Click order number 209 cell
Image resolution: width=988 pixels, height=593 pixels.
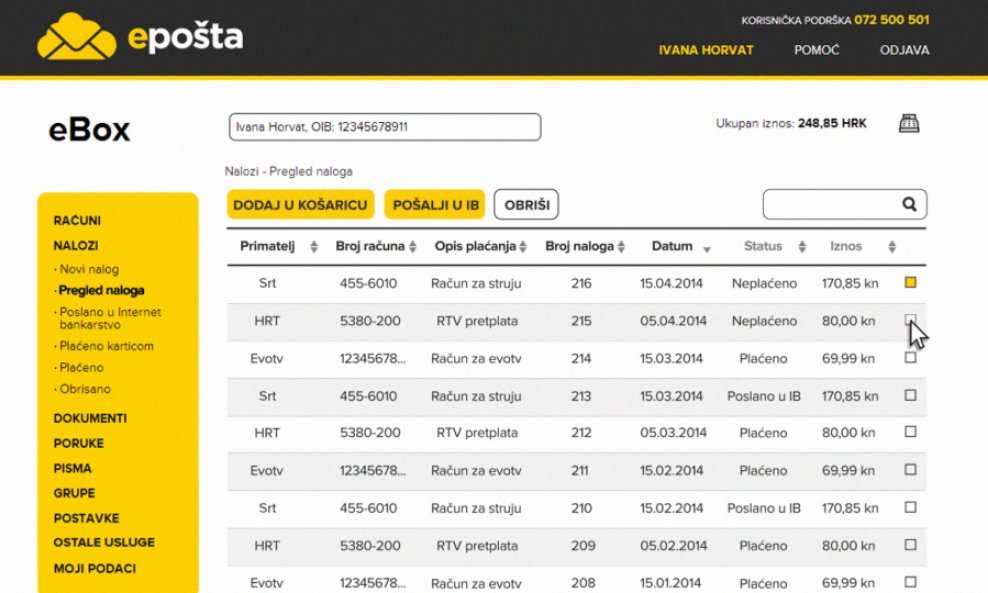[x=583, y=546]
